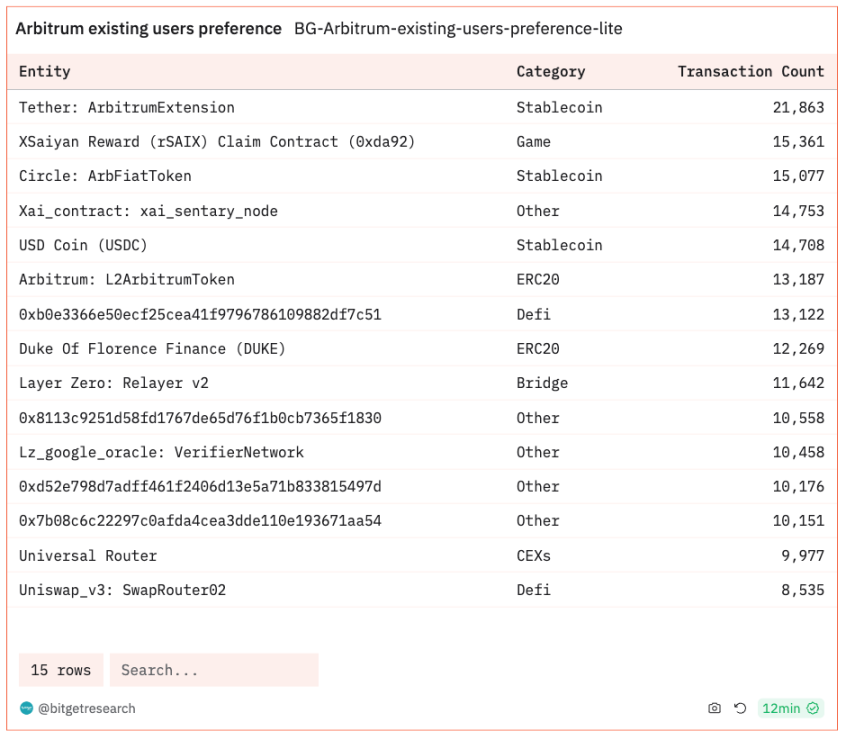Viewport: 846px width, 740px height.
Task: Select the Layer Zero: Relayer v2 cell
Action: pyautogui.click(x=114, y=383)
